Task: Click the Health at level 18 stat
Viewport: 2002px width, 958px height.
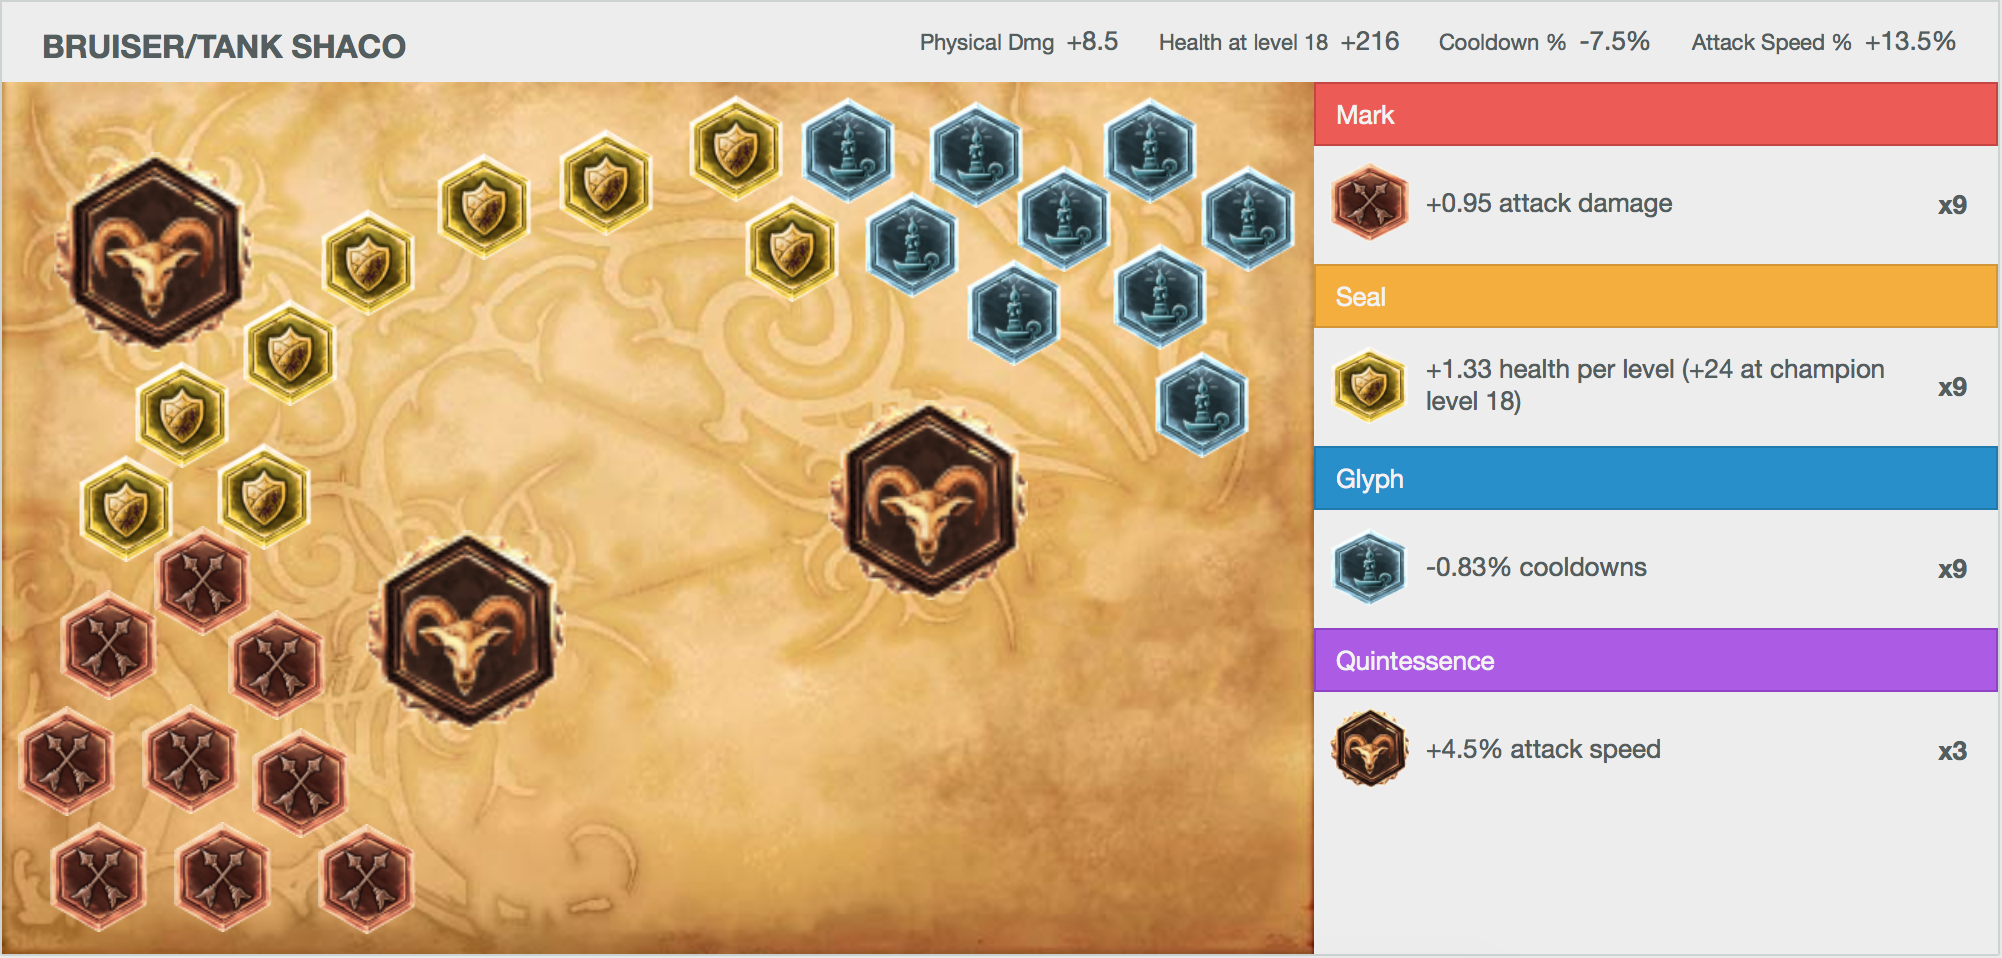Action: point(1279,42)
